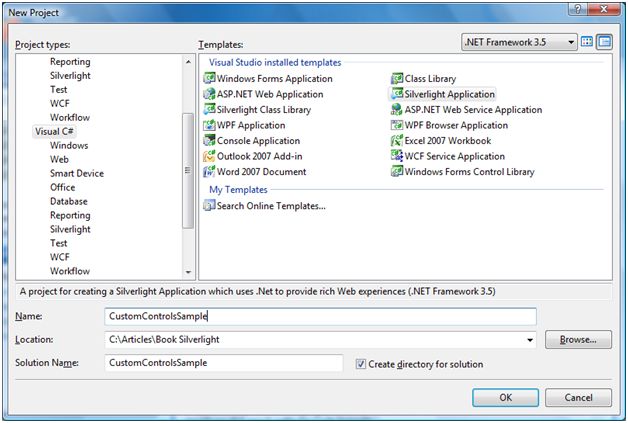Select Test above the Visual C# node
The image size is (628, 423).
pyautogui.click(x=58, y=90)
